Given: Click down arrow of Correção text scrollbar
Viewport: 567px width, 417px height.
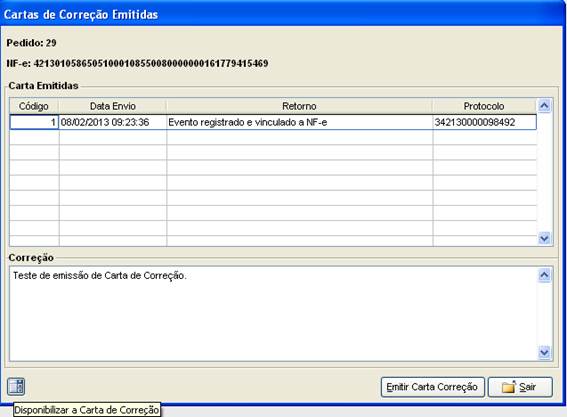Looking at the screenshot, I should (x=544, y=352).
